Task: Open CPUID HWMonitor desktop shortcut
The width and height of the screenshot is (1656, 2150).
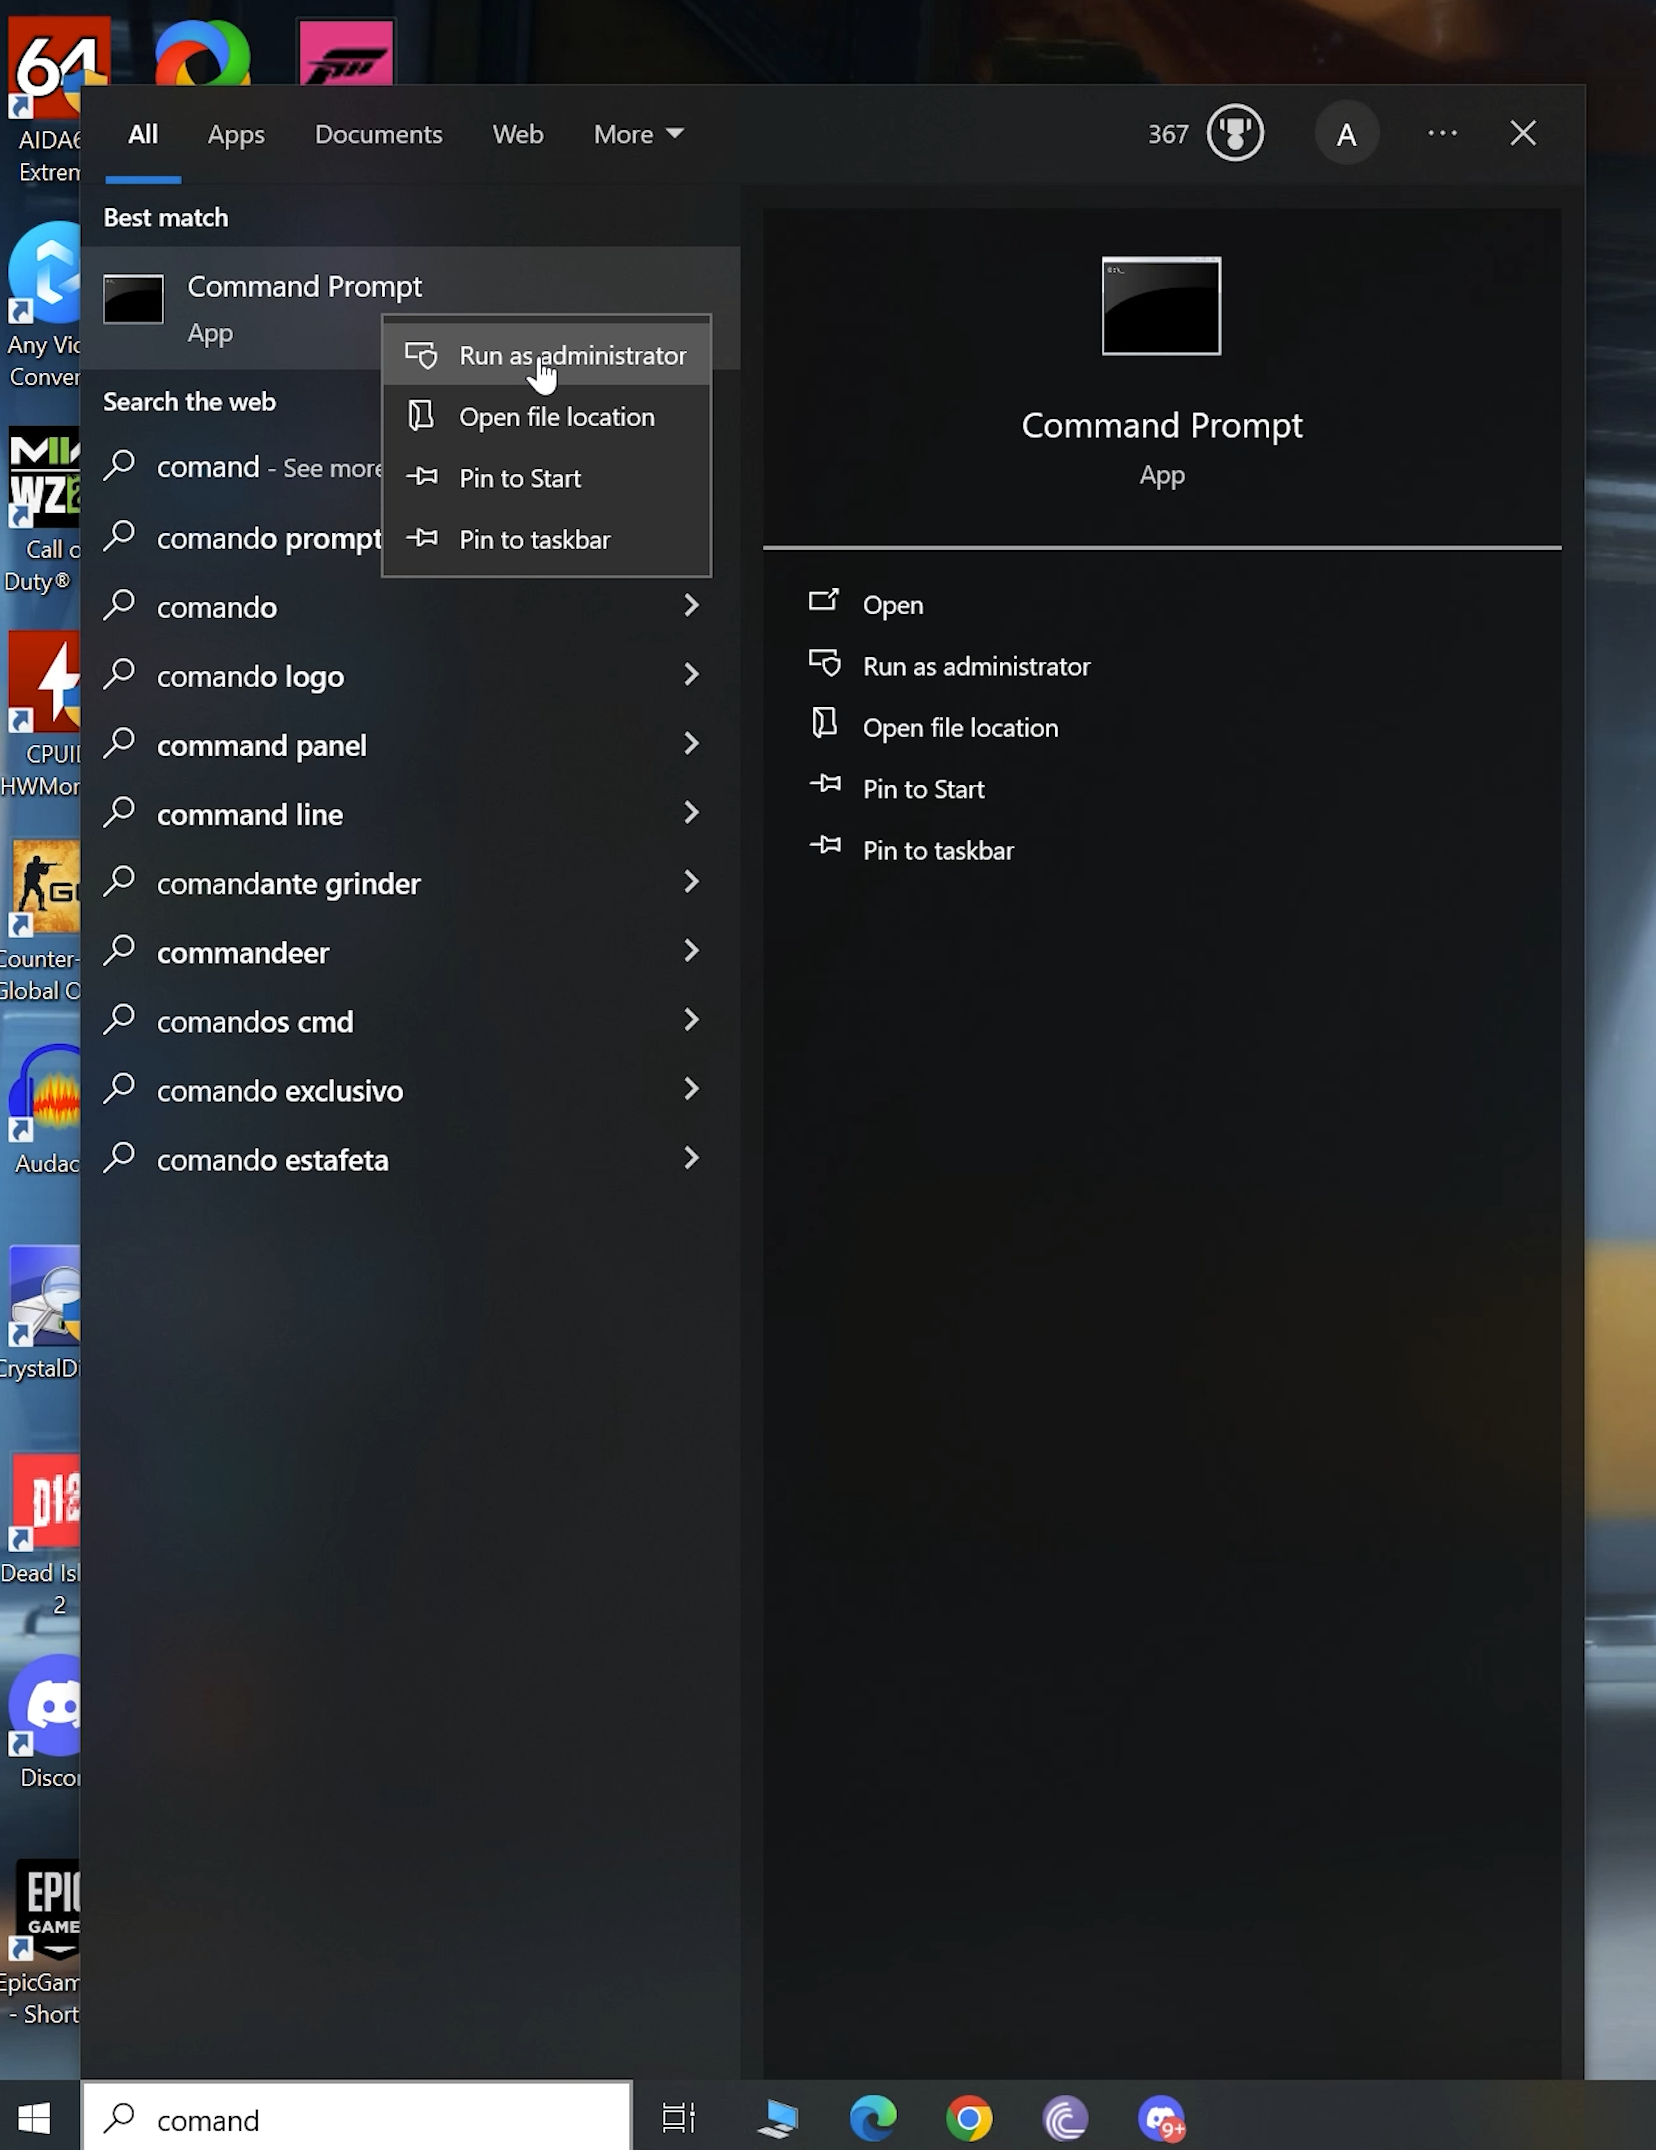Action: click(x=41, y=715)
